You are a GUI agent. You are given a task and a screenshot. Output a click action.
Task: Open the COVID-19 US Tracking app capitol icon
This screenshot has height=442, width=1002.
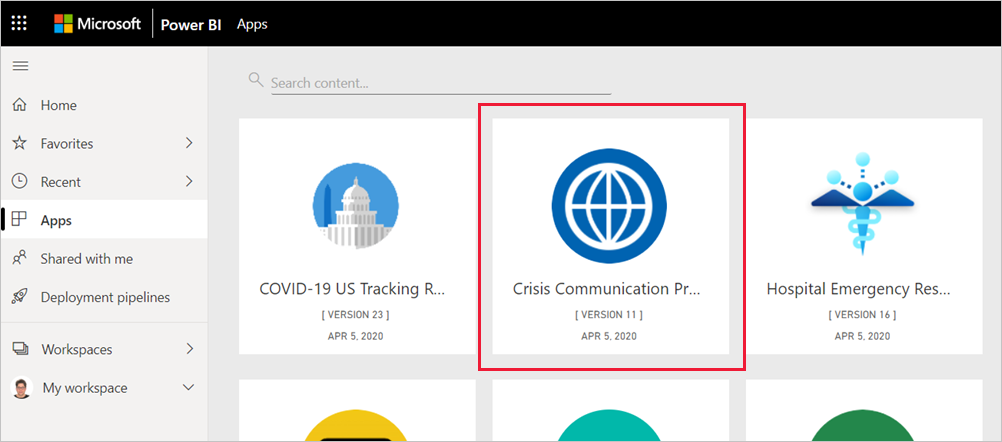pyautogui.click(x=356, y=208)
